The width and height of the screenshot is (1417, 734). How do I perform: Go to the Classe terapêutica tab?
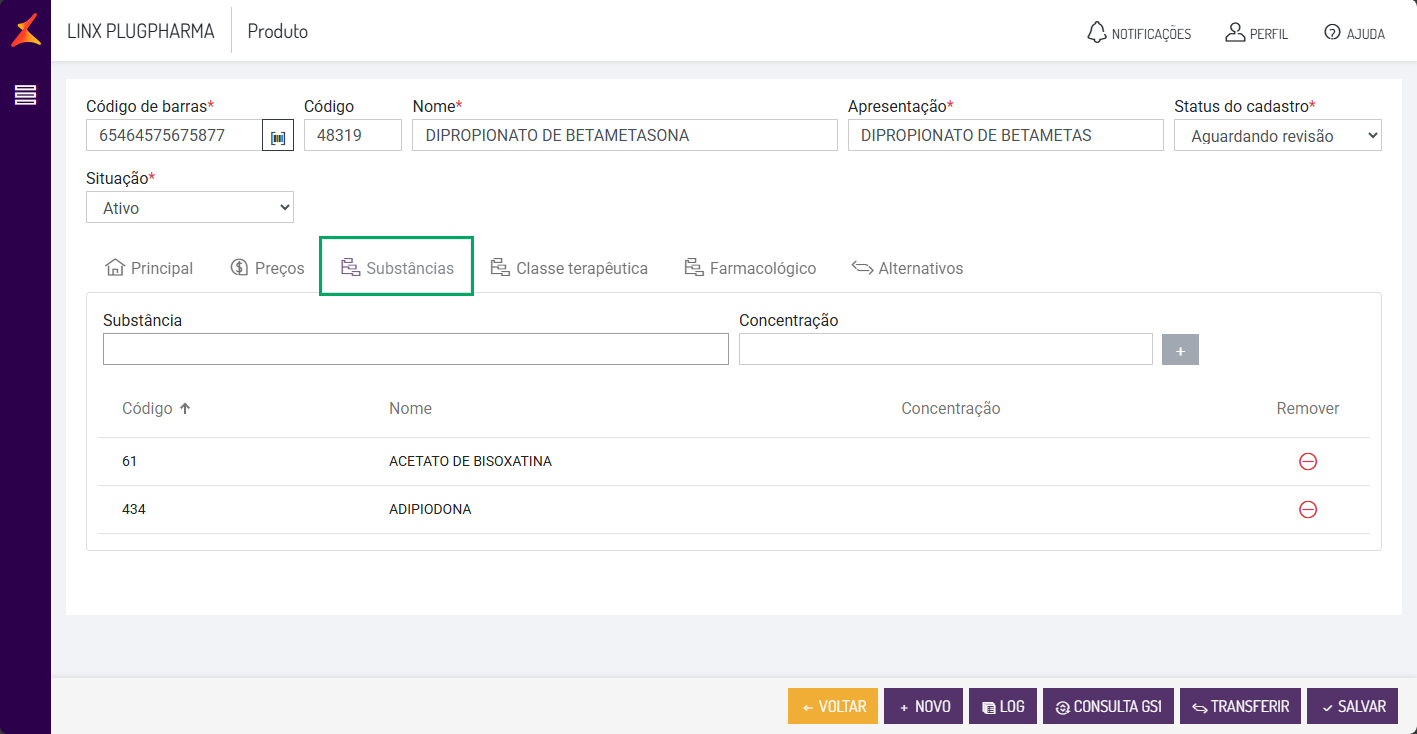tap(569, 268)
